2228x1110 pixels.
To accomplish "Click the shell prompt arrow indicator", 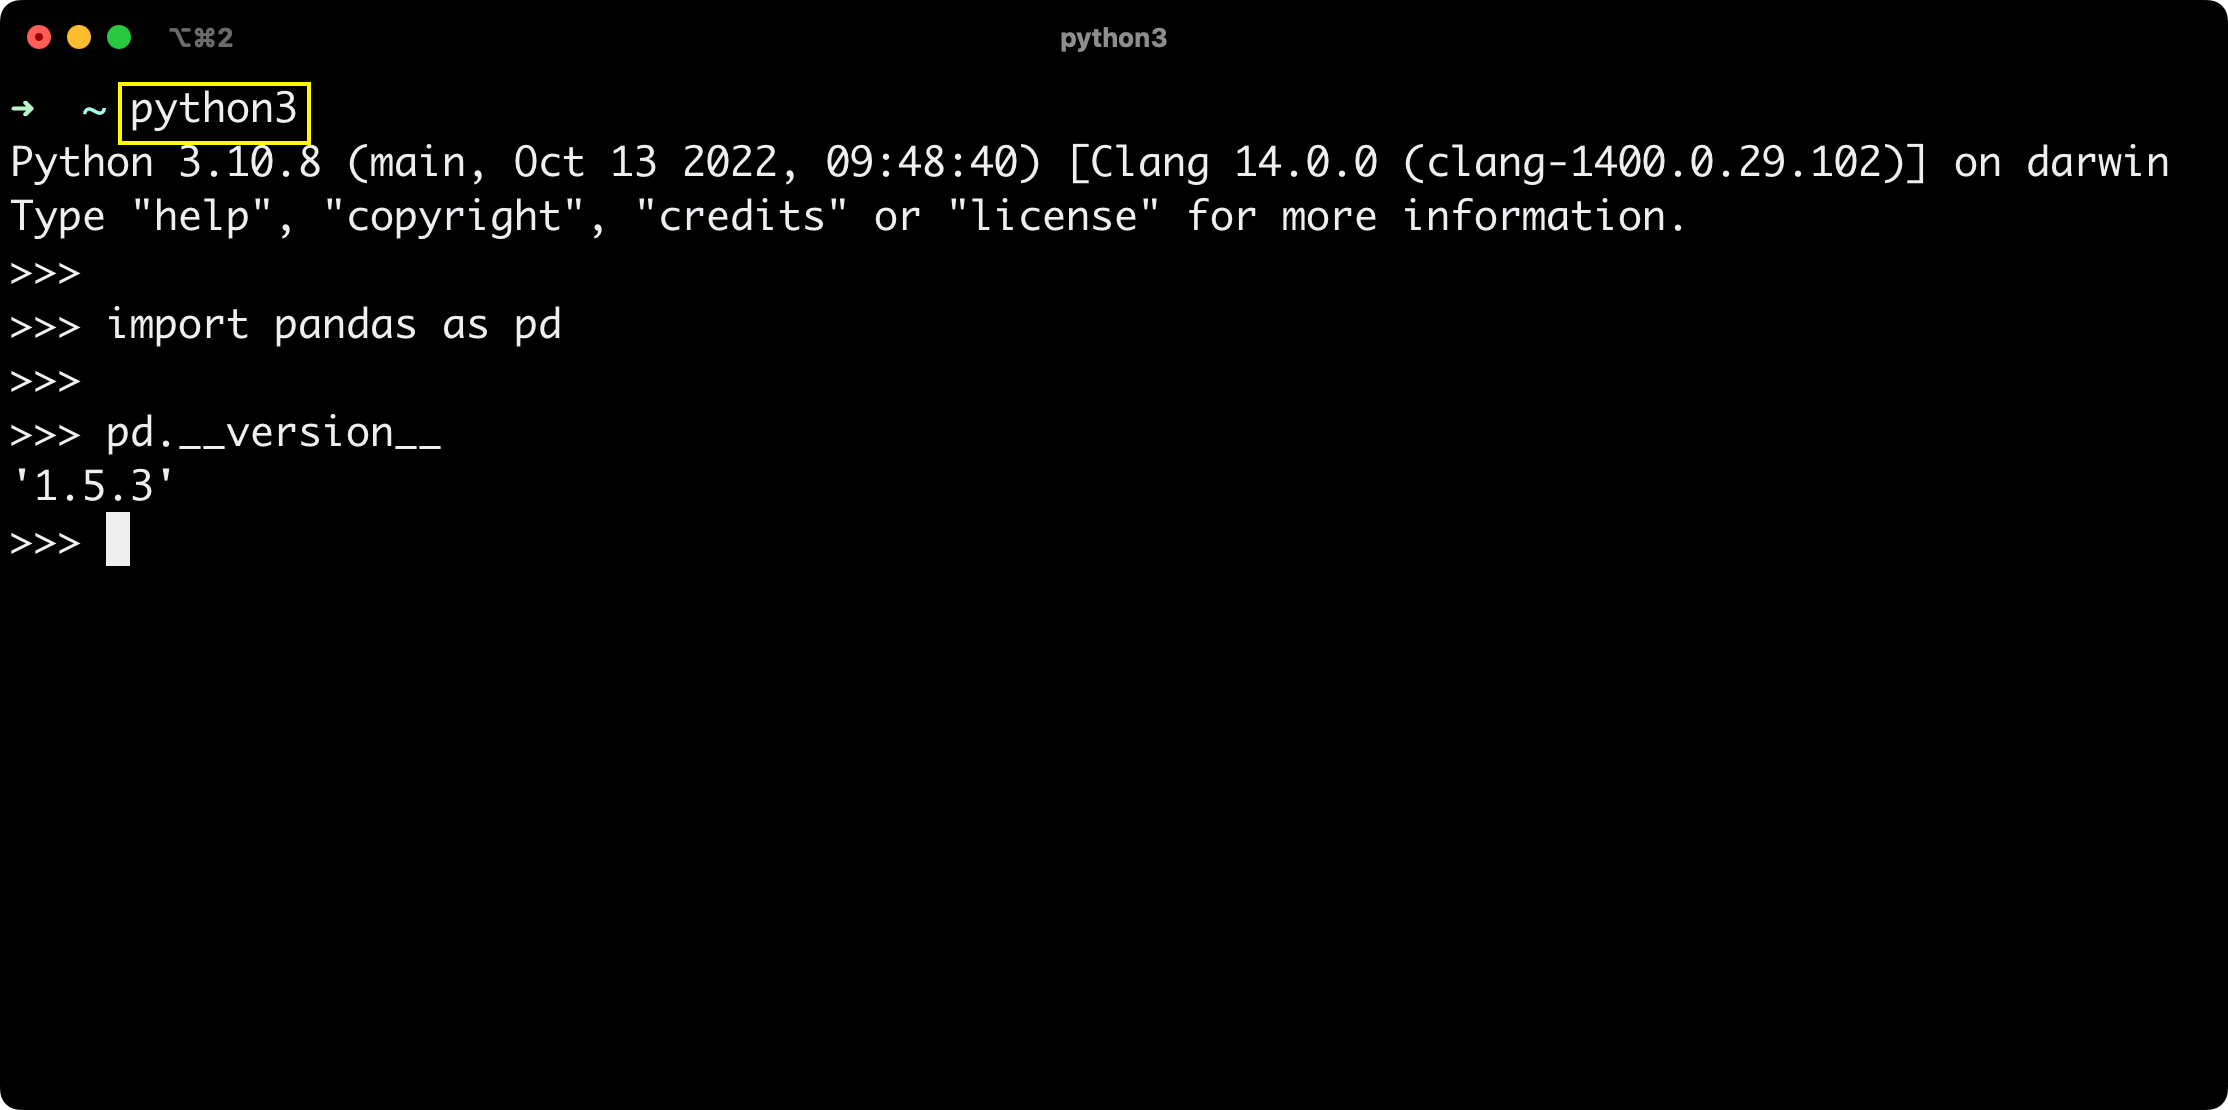I will [x=24, y=107].
